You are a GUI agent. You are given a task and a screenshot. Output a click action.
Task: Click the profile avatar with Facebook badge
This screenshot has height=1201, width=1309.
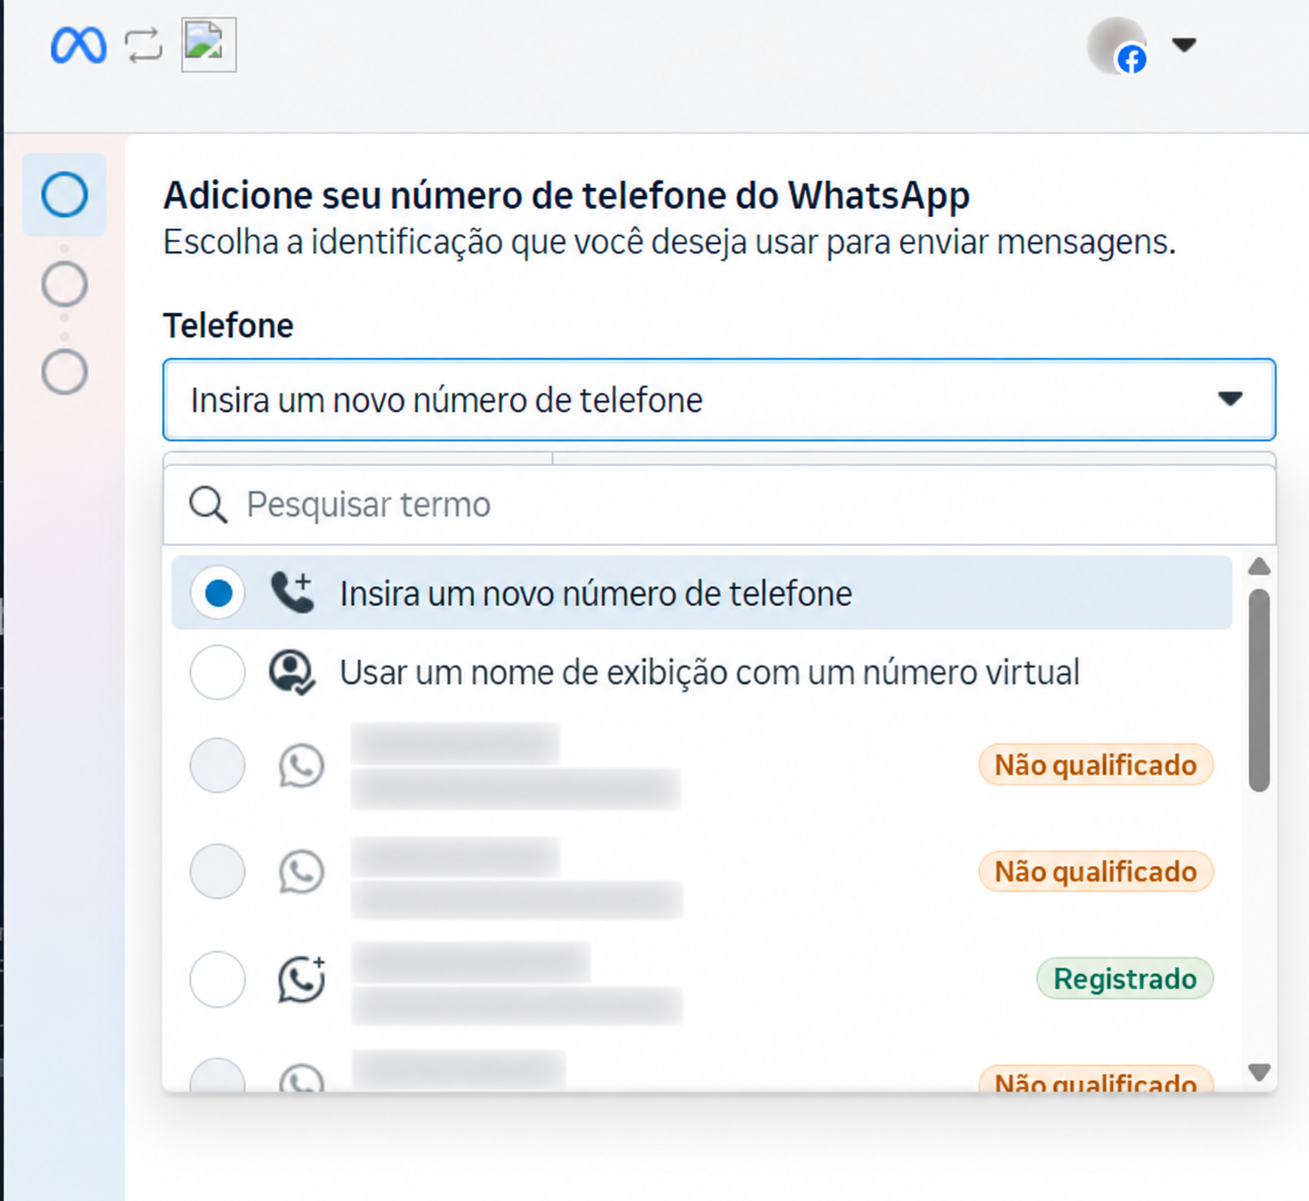1117,46
